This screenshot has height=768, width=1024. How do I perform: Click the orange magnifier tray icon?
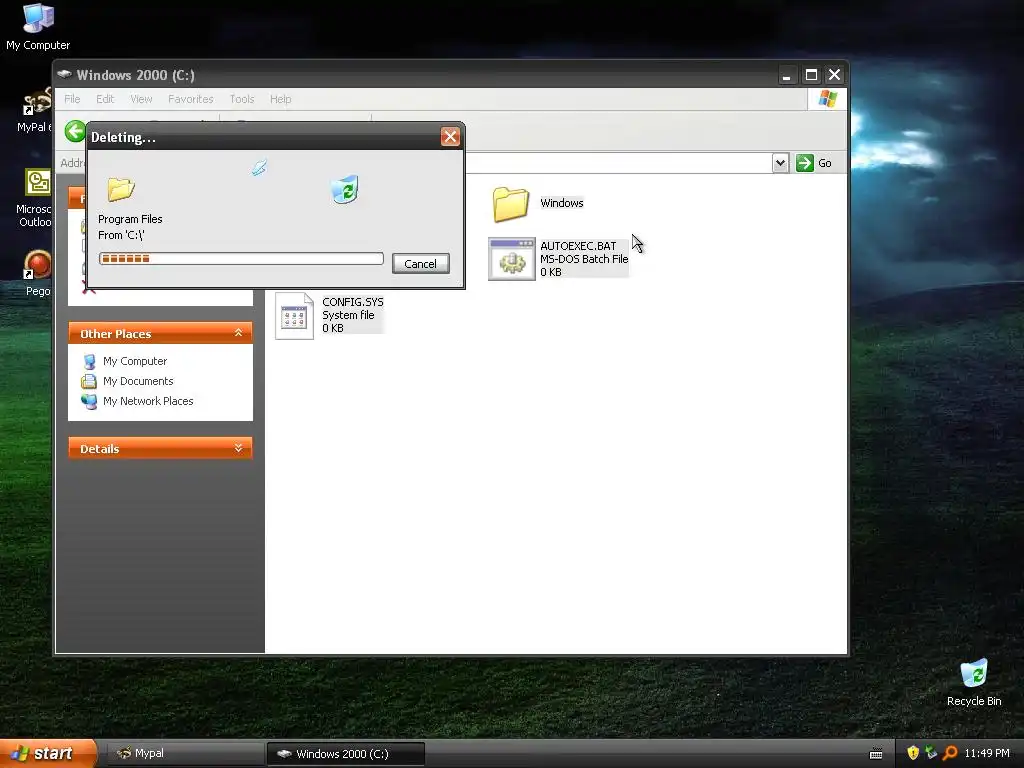pyautogui.click(x=950, y=753)
